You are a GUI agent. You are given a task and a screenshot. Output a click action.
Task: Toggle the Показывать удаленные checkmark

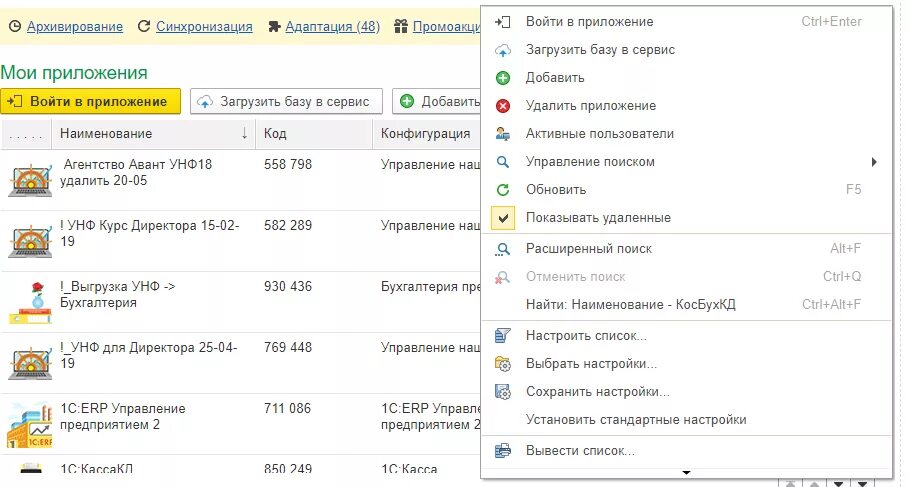pyautogui.click(x=503, y=218)
